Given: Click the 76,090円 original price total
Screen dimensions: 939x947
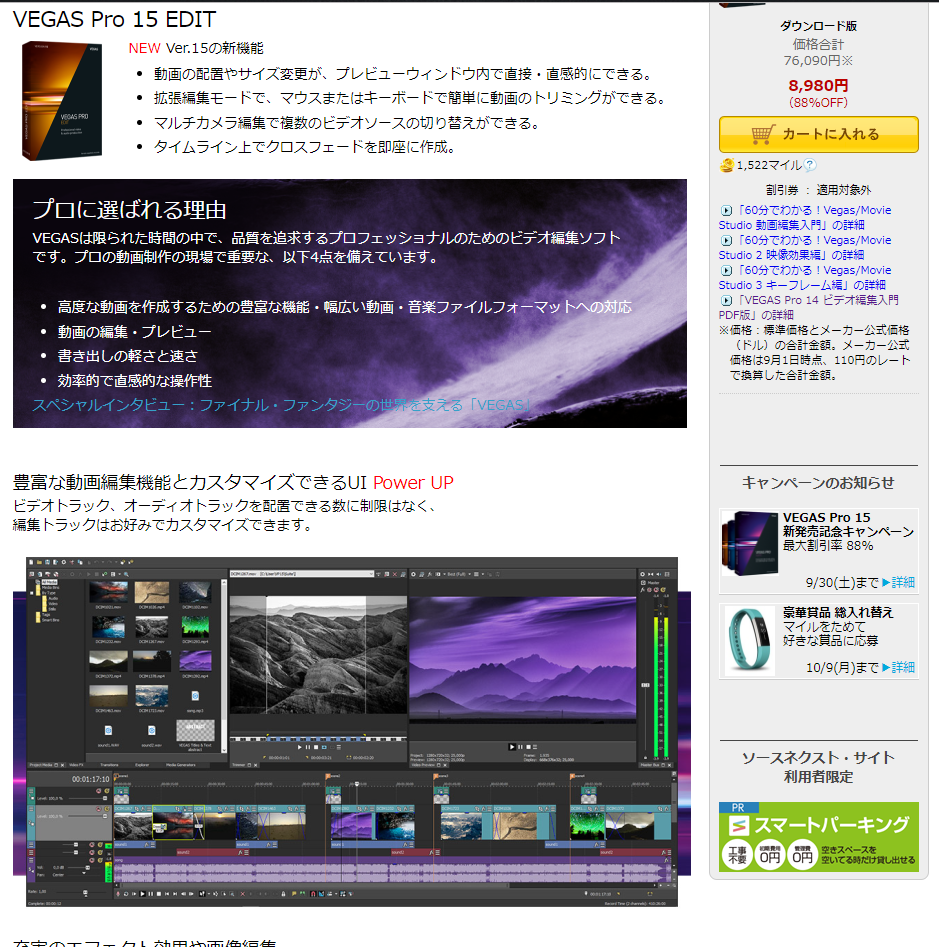Looking at the screenshot, I should click(818, 61).
